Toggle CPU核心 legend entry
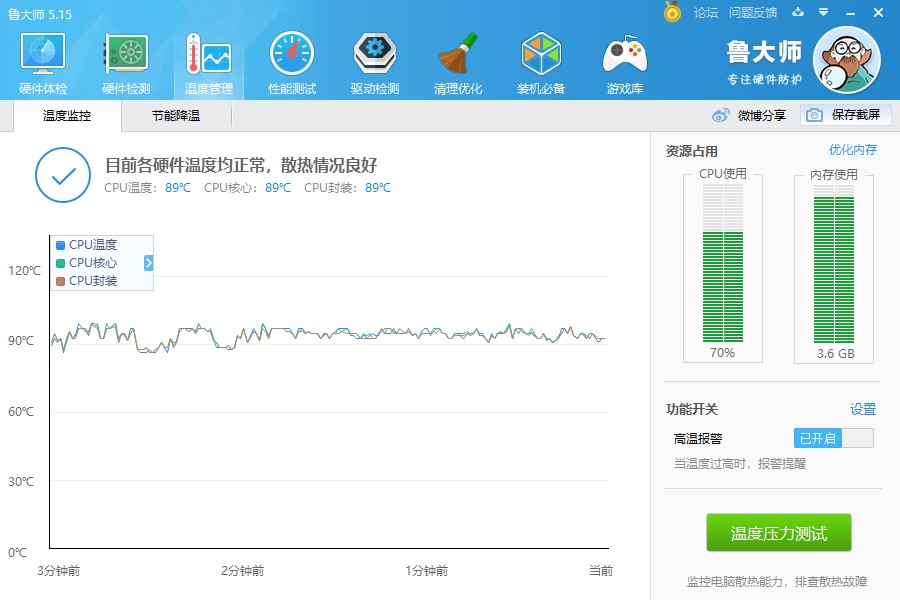 86,263
